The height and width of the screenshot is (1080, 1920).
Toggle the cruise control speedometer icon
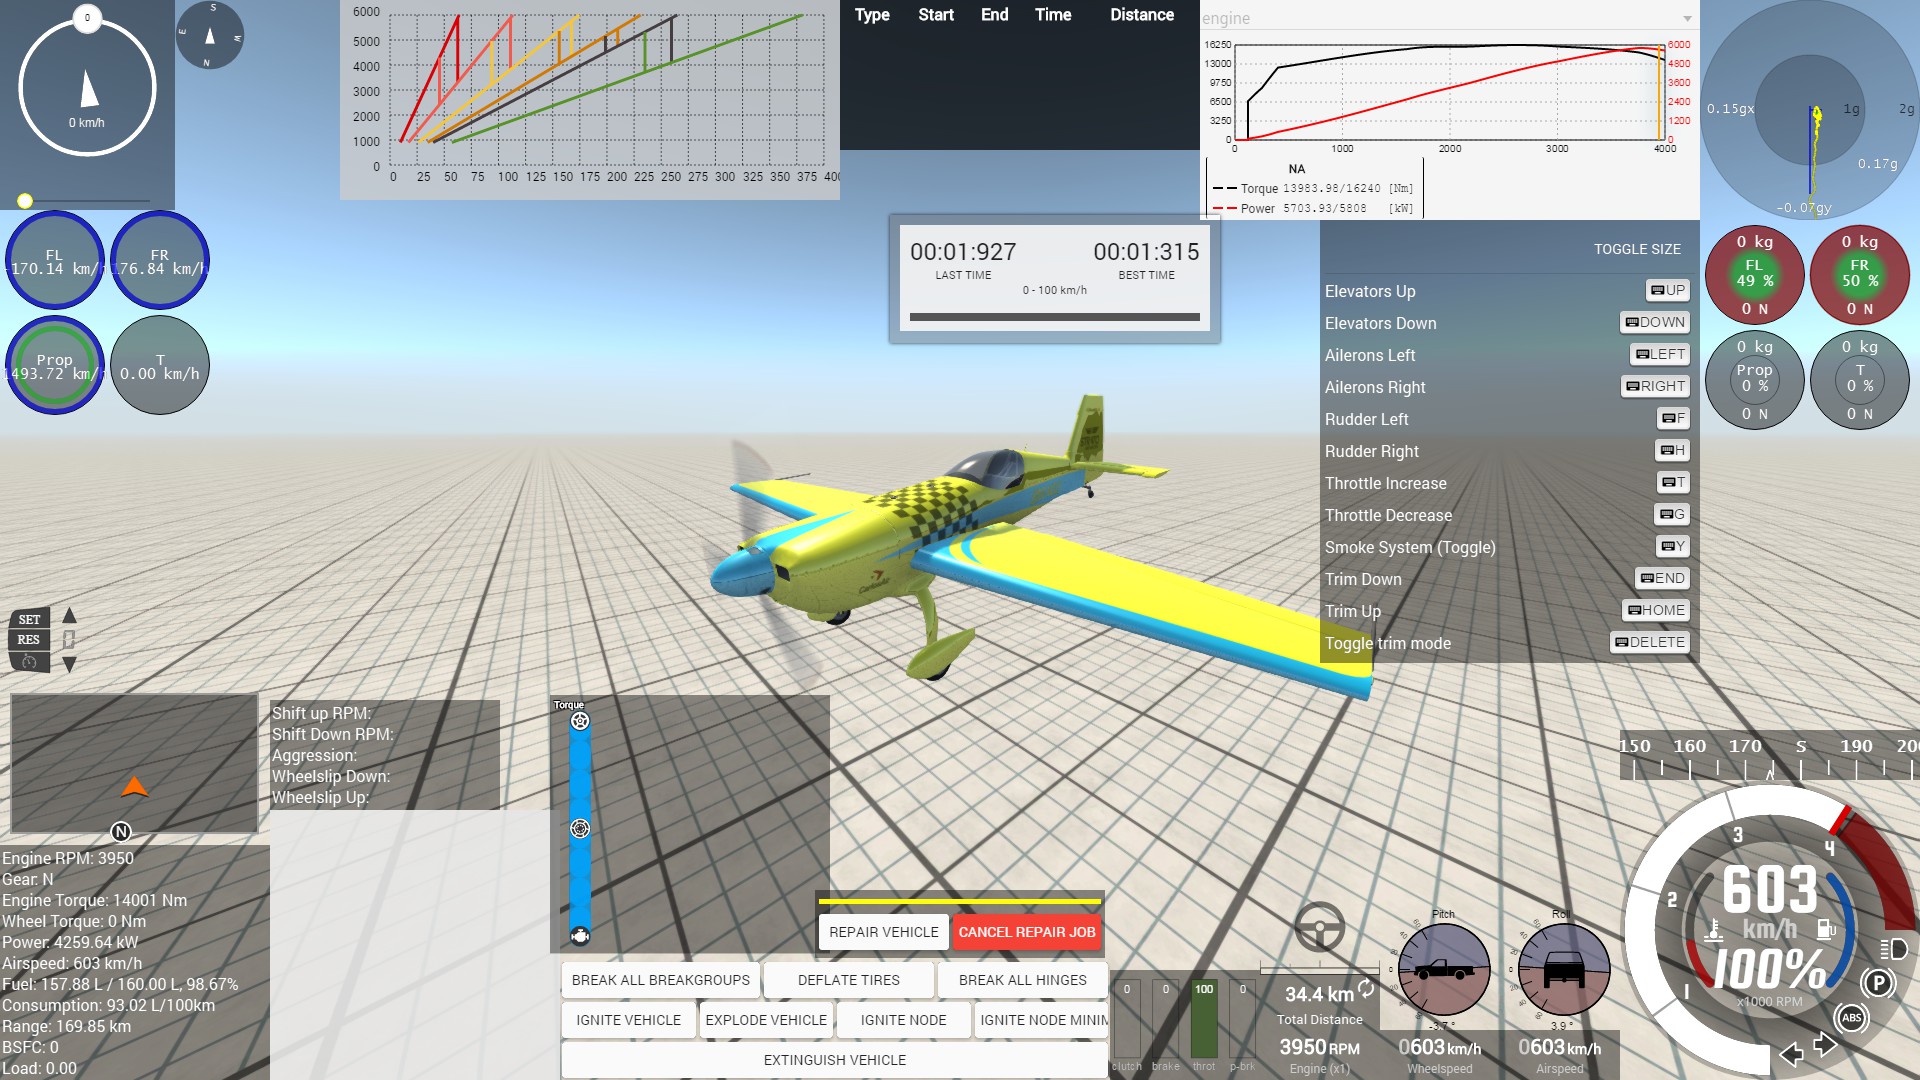[29, 662]
